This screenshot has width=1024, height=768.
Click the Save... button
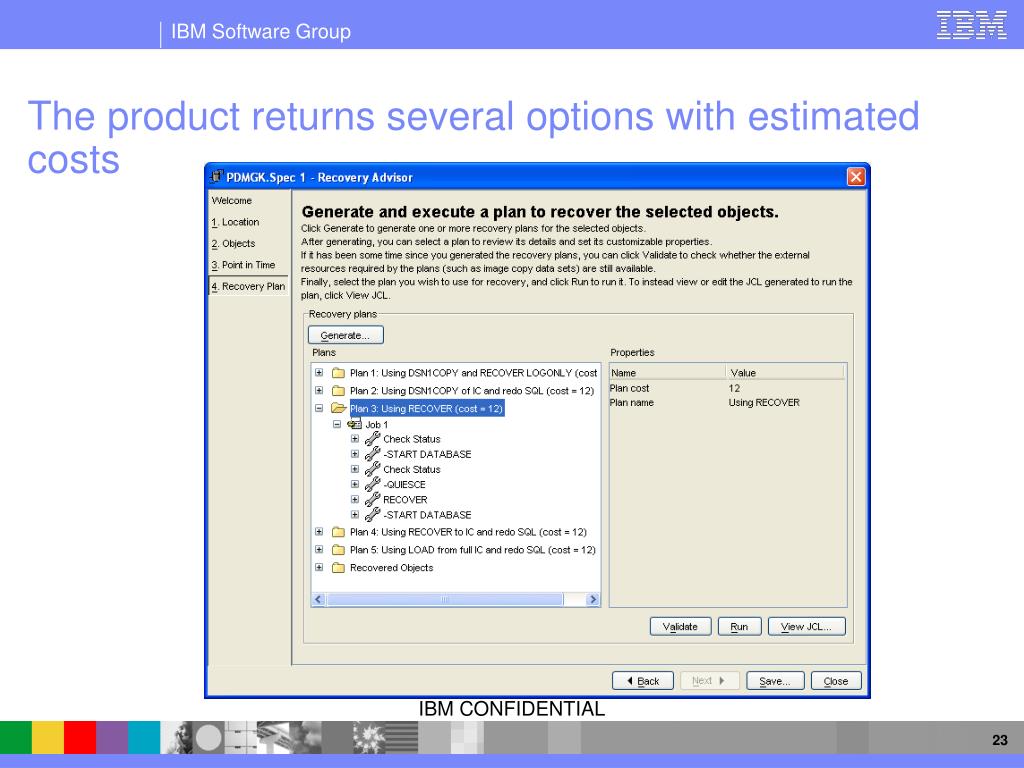[x=775, y=680]
